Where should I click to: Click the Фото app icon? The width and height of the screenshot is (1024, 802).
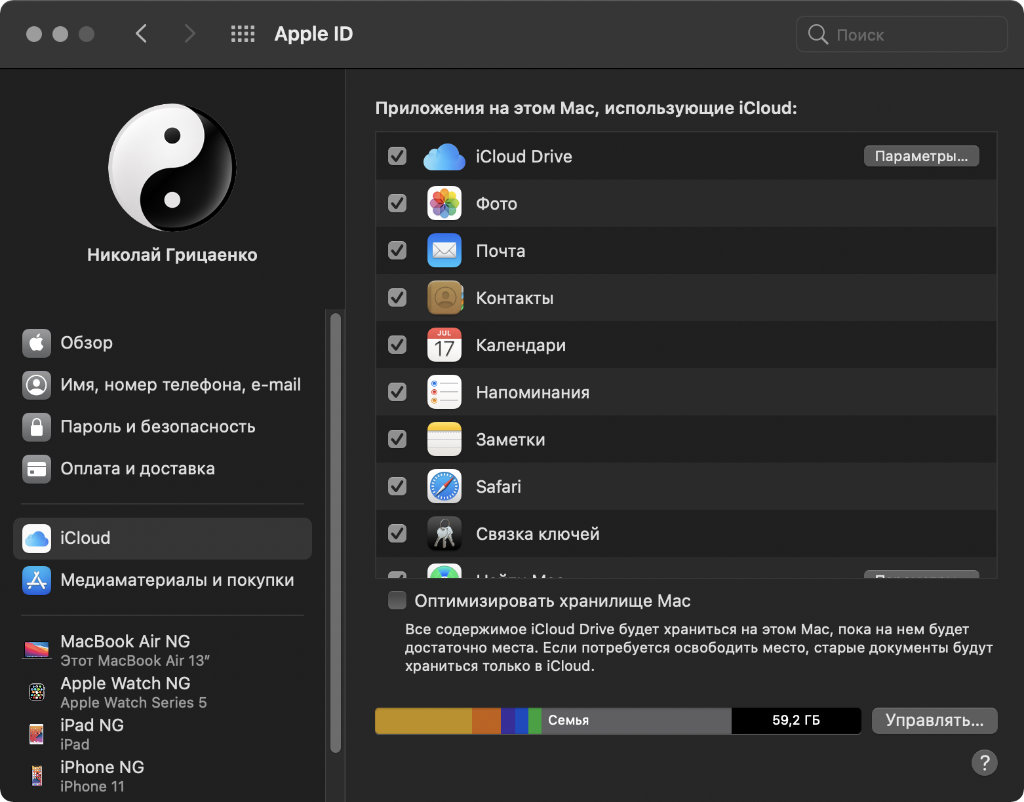[x=444, y=204]
